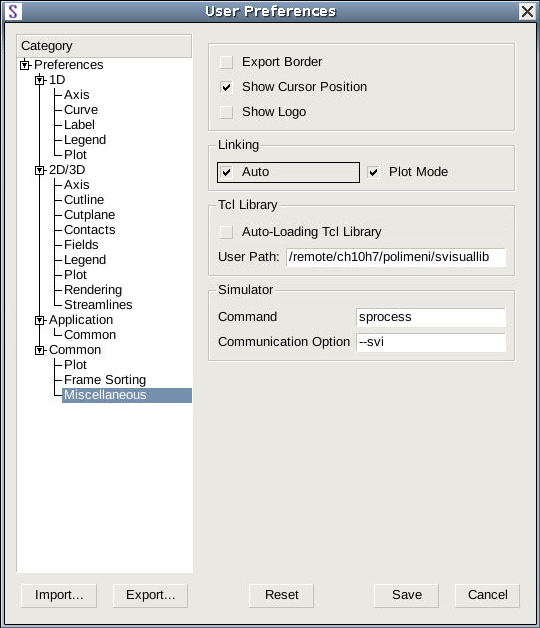
Task: Collapse the Preferences root node
Action: (25, 64)
